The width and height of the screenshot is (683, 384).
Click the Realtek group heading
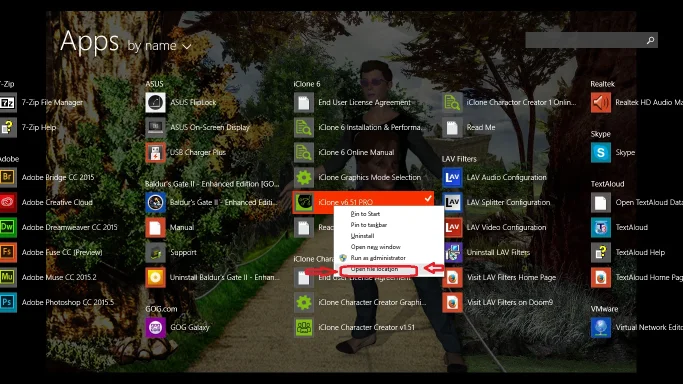(x=602, y=84)
